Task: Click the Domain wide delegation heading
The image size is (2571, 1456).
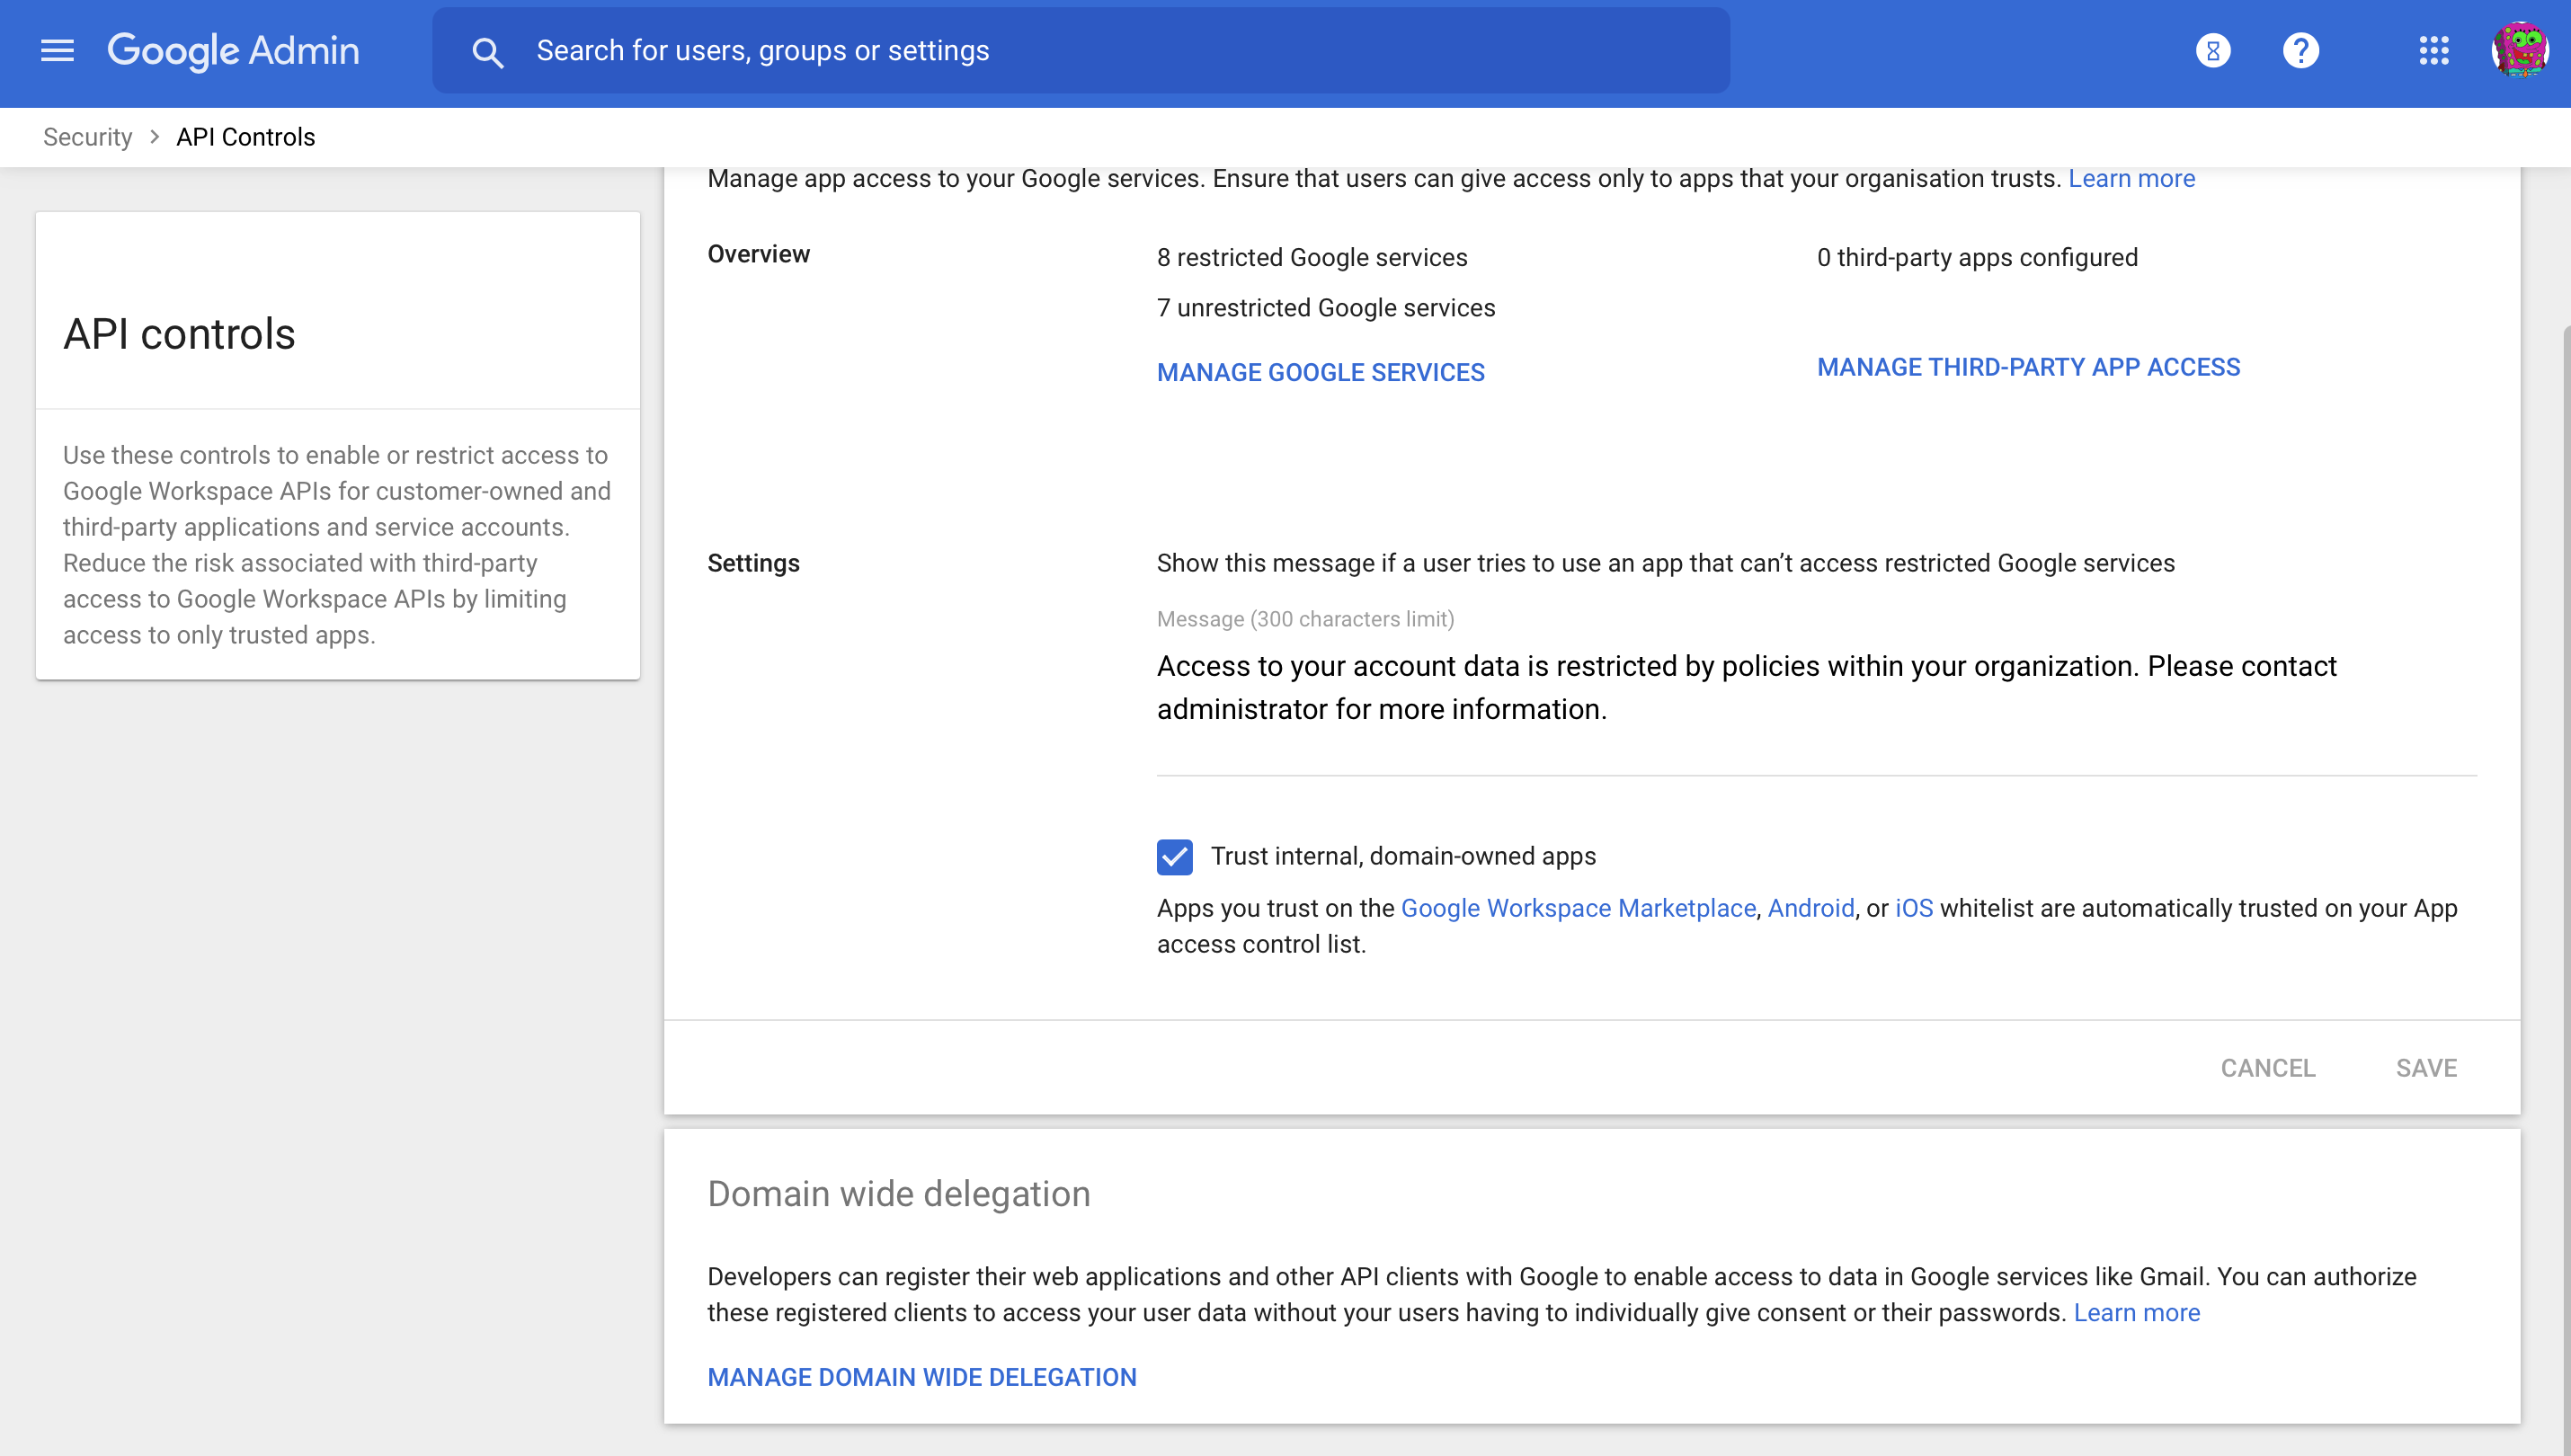Action: click(898, 1194)
